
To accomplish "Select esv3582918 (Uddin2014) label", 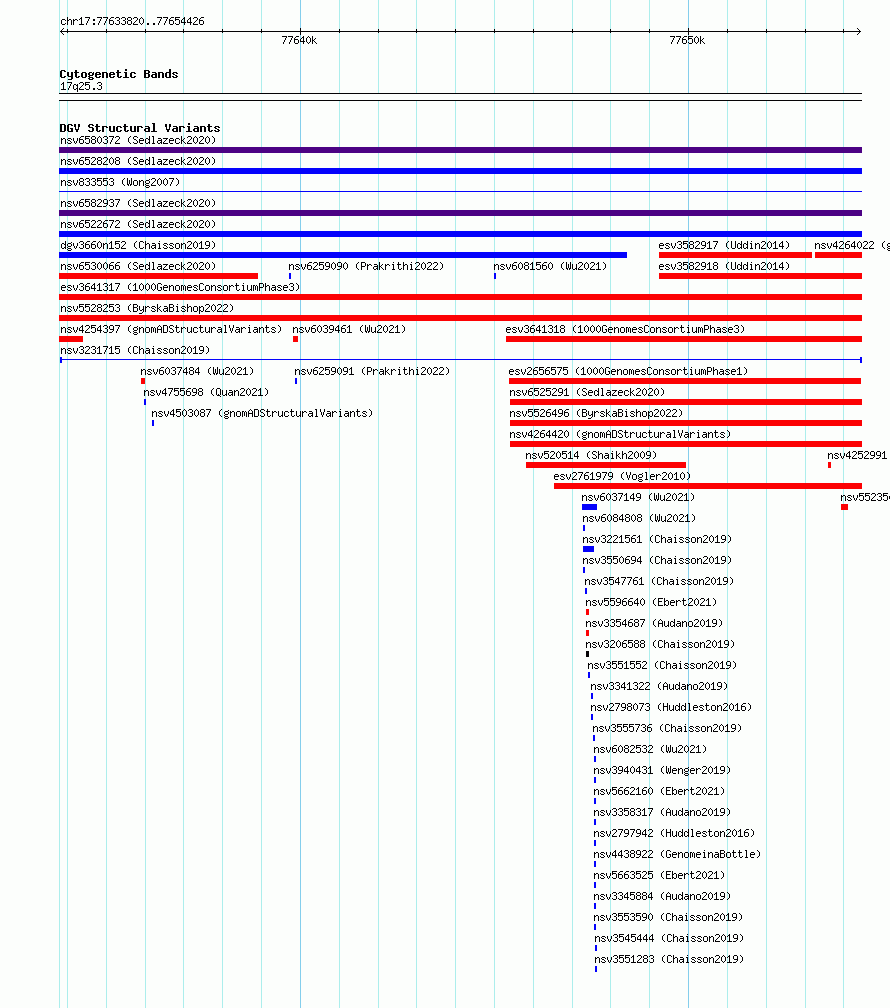I will pos(724,266).
